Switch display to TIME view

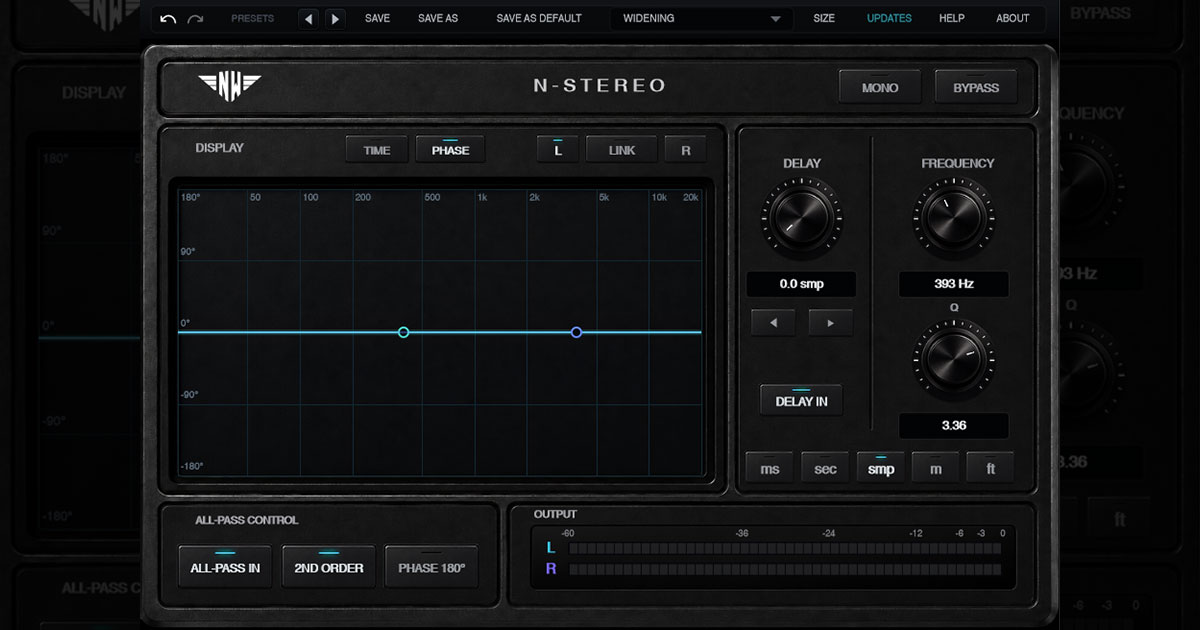[x=377, y=150]
